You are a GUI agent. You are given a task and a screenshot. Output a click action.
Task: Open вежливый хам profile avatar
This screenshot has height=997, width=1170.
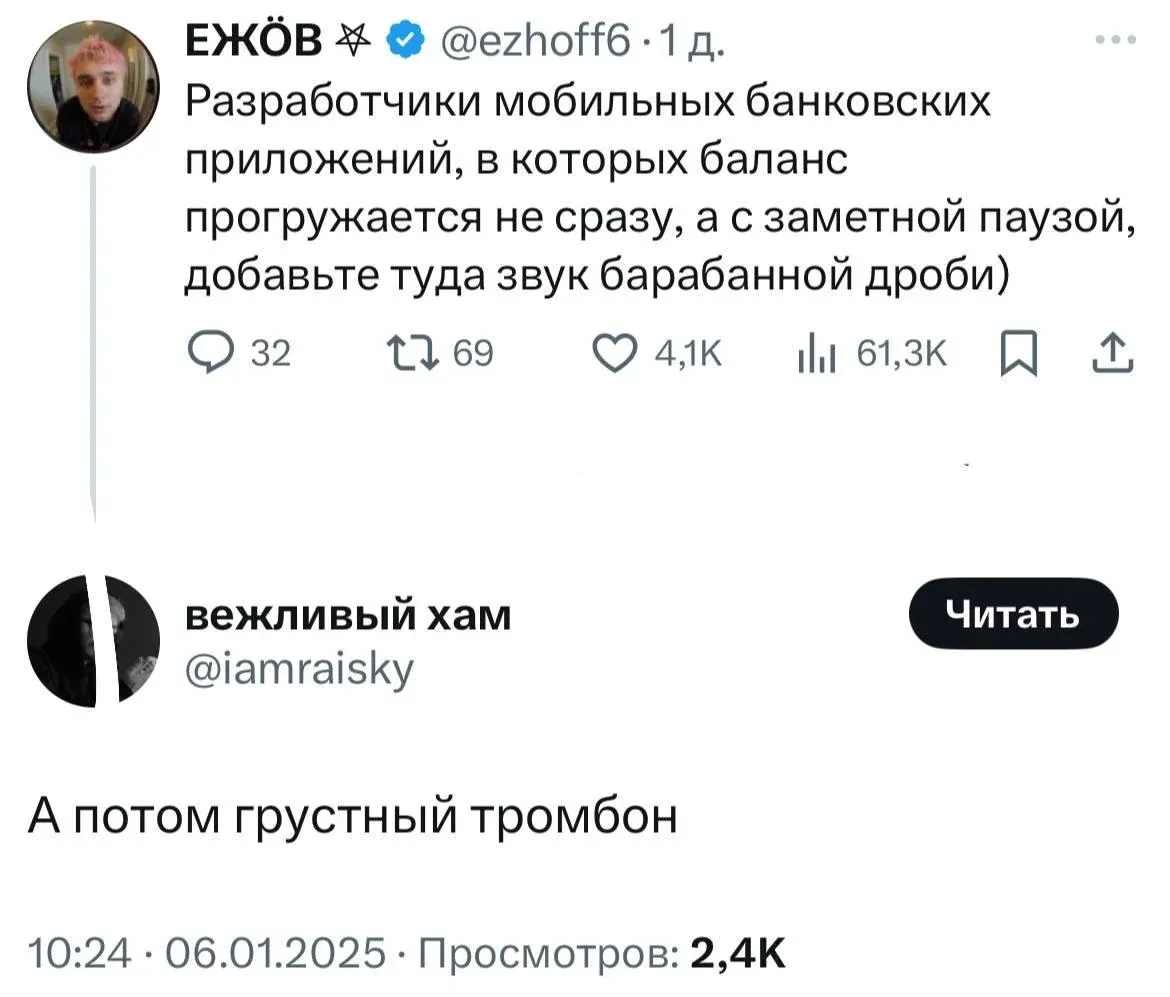[94, 641]
